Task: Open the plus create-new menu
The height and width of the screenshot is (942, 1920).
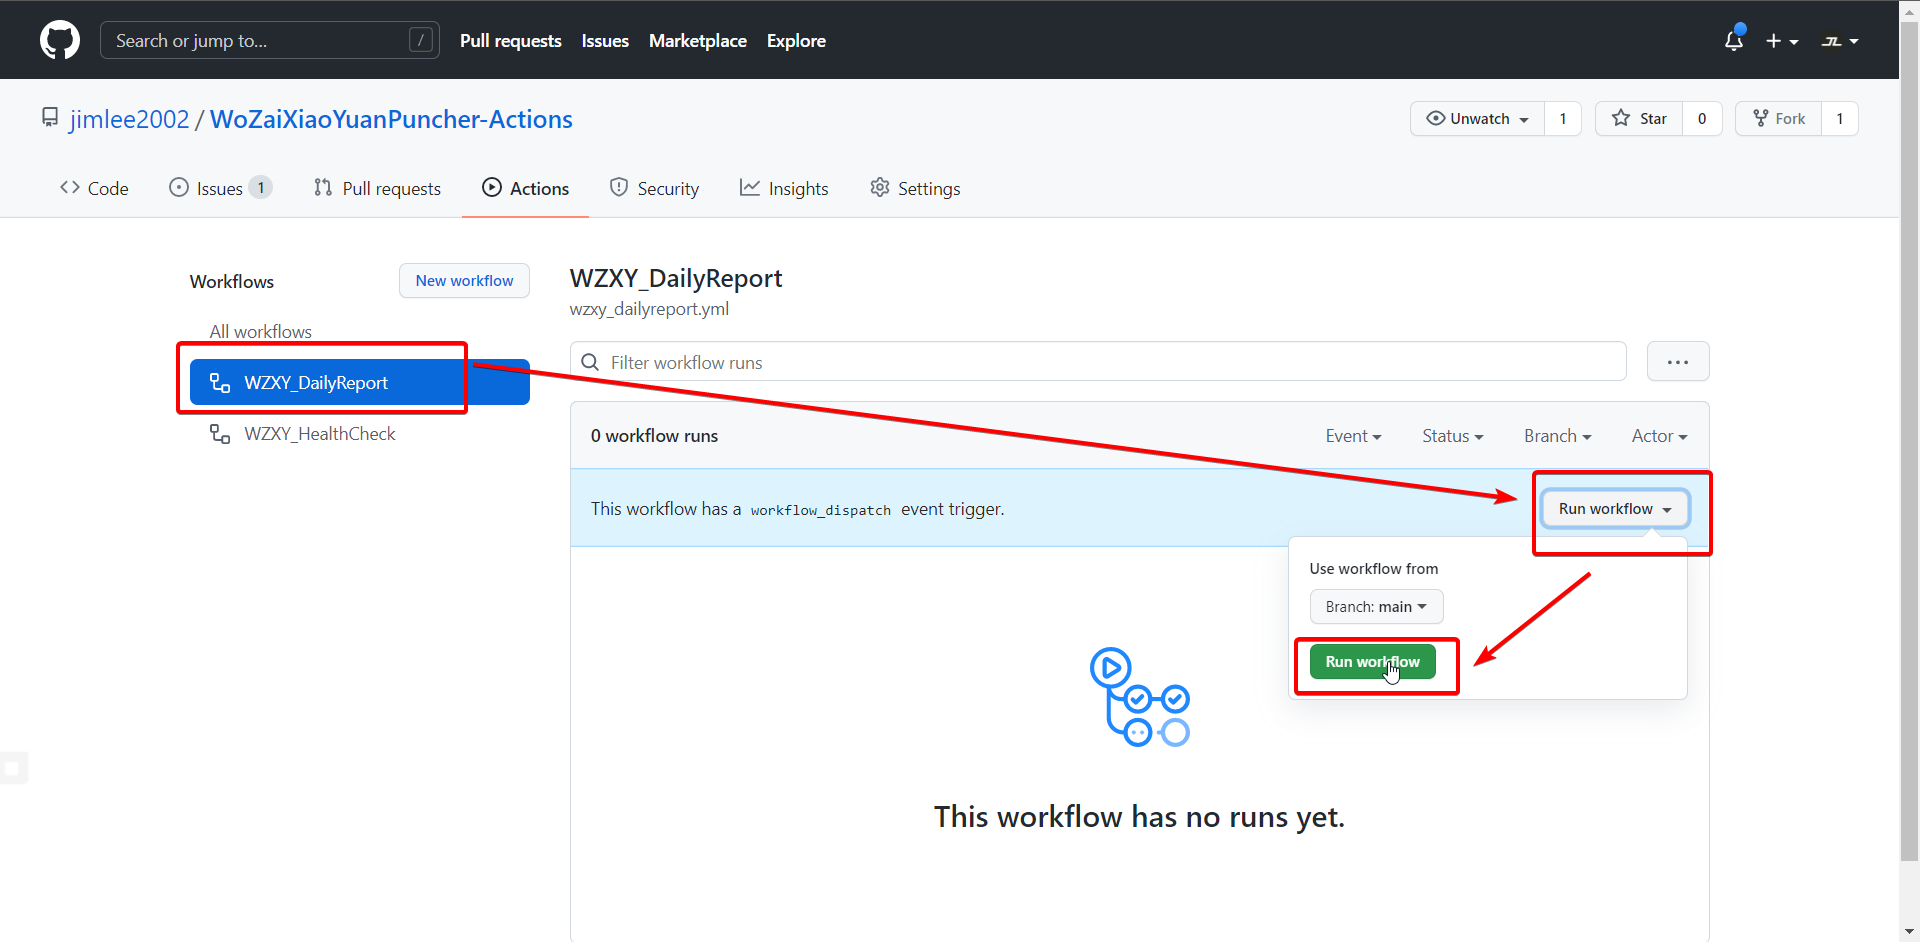Action: 1782,41
